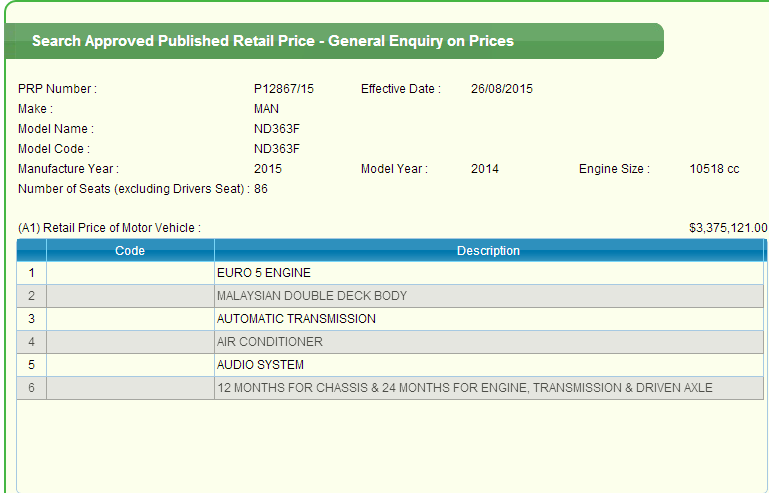Image resolution: width=769 pixels, height=493 pixels.
Task: Select the AIR CONDITIONER row
Action: click(x=390, y=342)
